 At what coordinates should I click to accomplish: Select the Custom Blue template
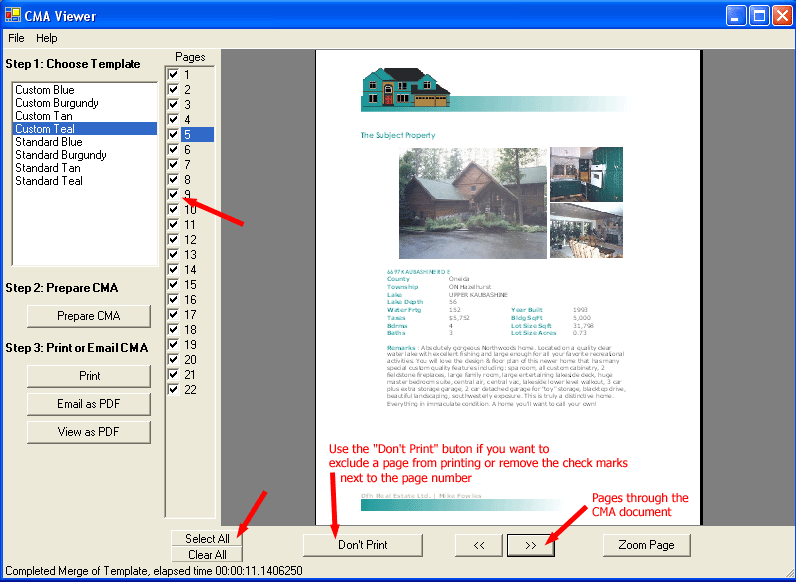click(45, 90)
